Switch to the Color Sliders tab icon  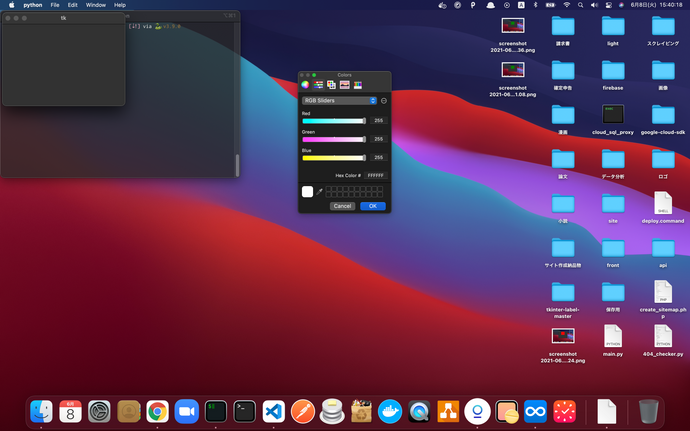point(318,85)
